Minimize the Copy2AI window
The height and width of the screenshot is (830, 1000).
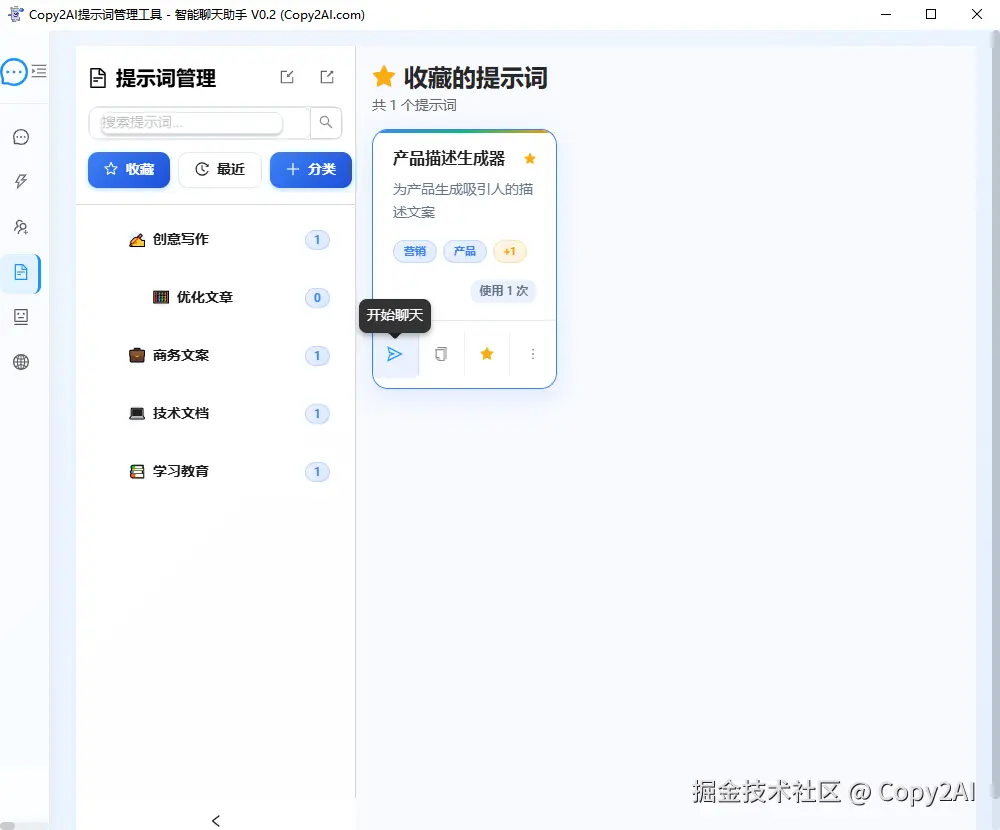point(886,14)
